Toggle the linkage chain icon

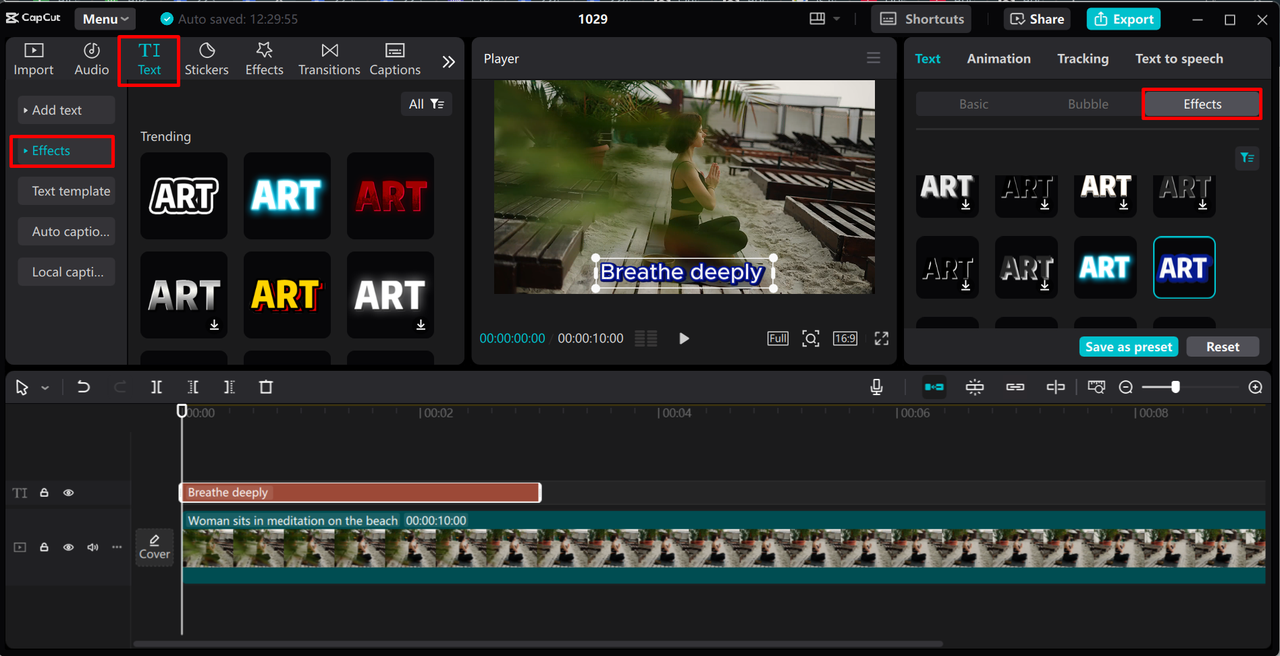pyautogui.click(x=1015, y=387)
